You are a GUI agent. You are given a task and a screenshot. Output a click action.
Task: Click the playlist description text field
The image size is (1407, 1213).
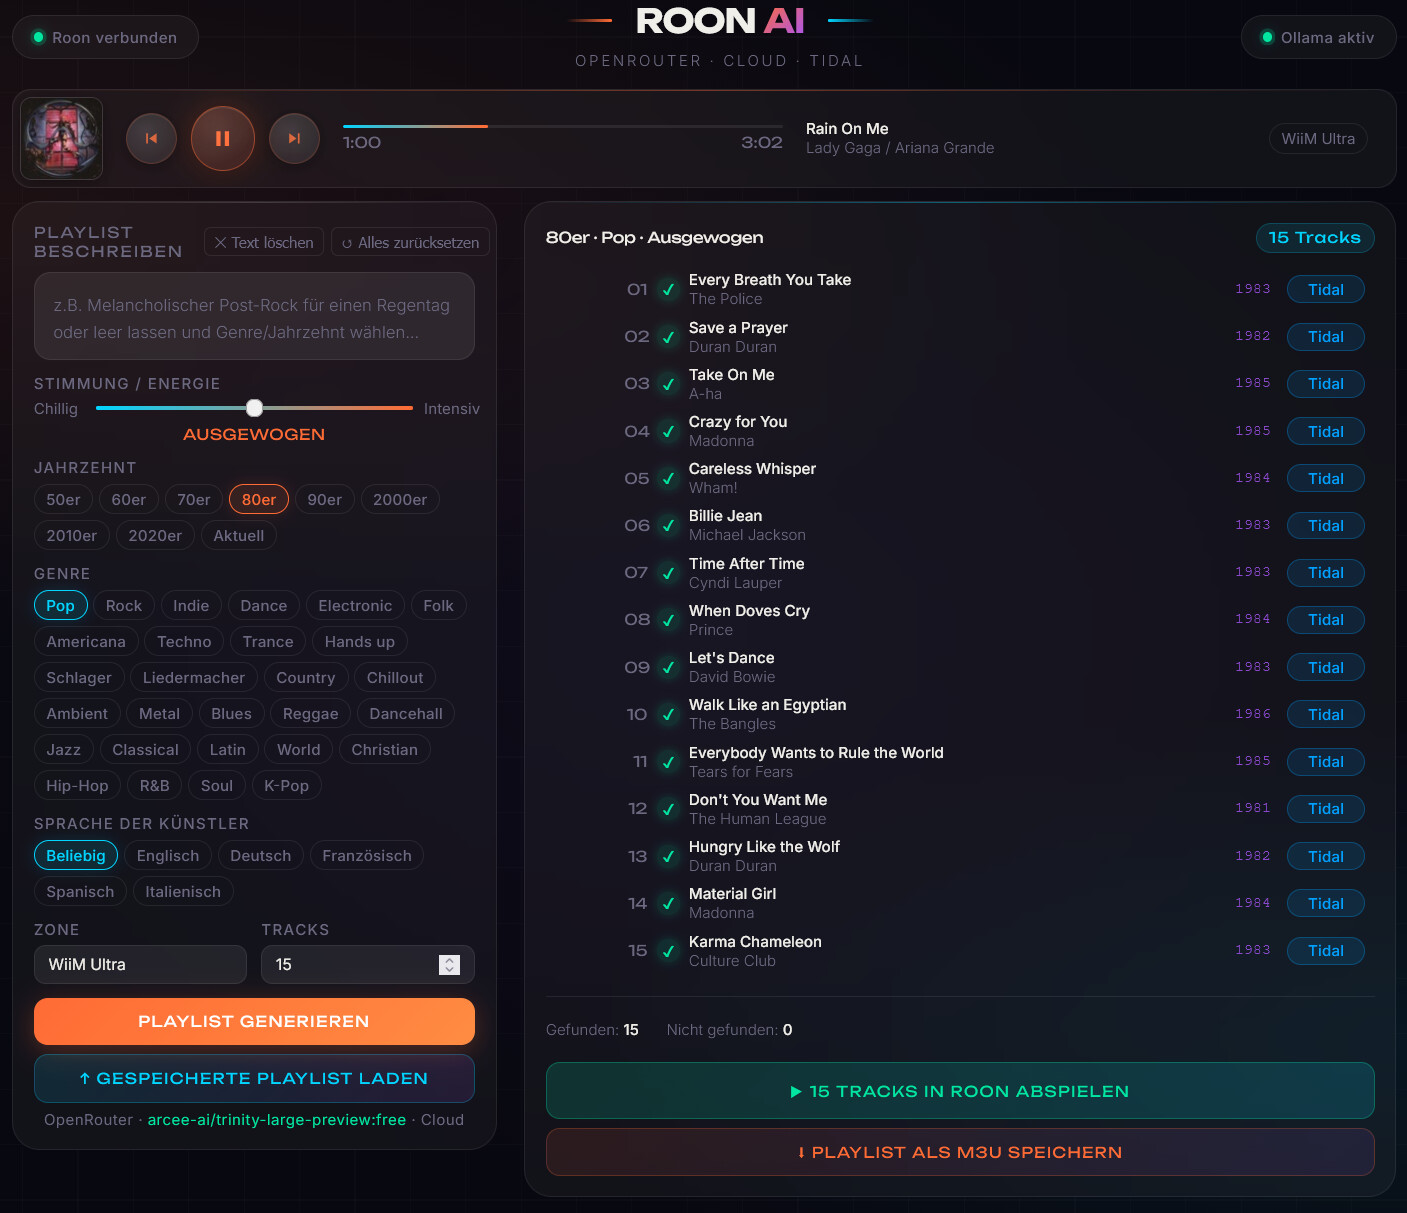click(254, 317)
